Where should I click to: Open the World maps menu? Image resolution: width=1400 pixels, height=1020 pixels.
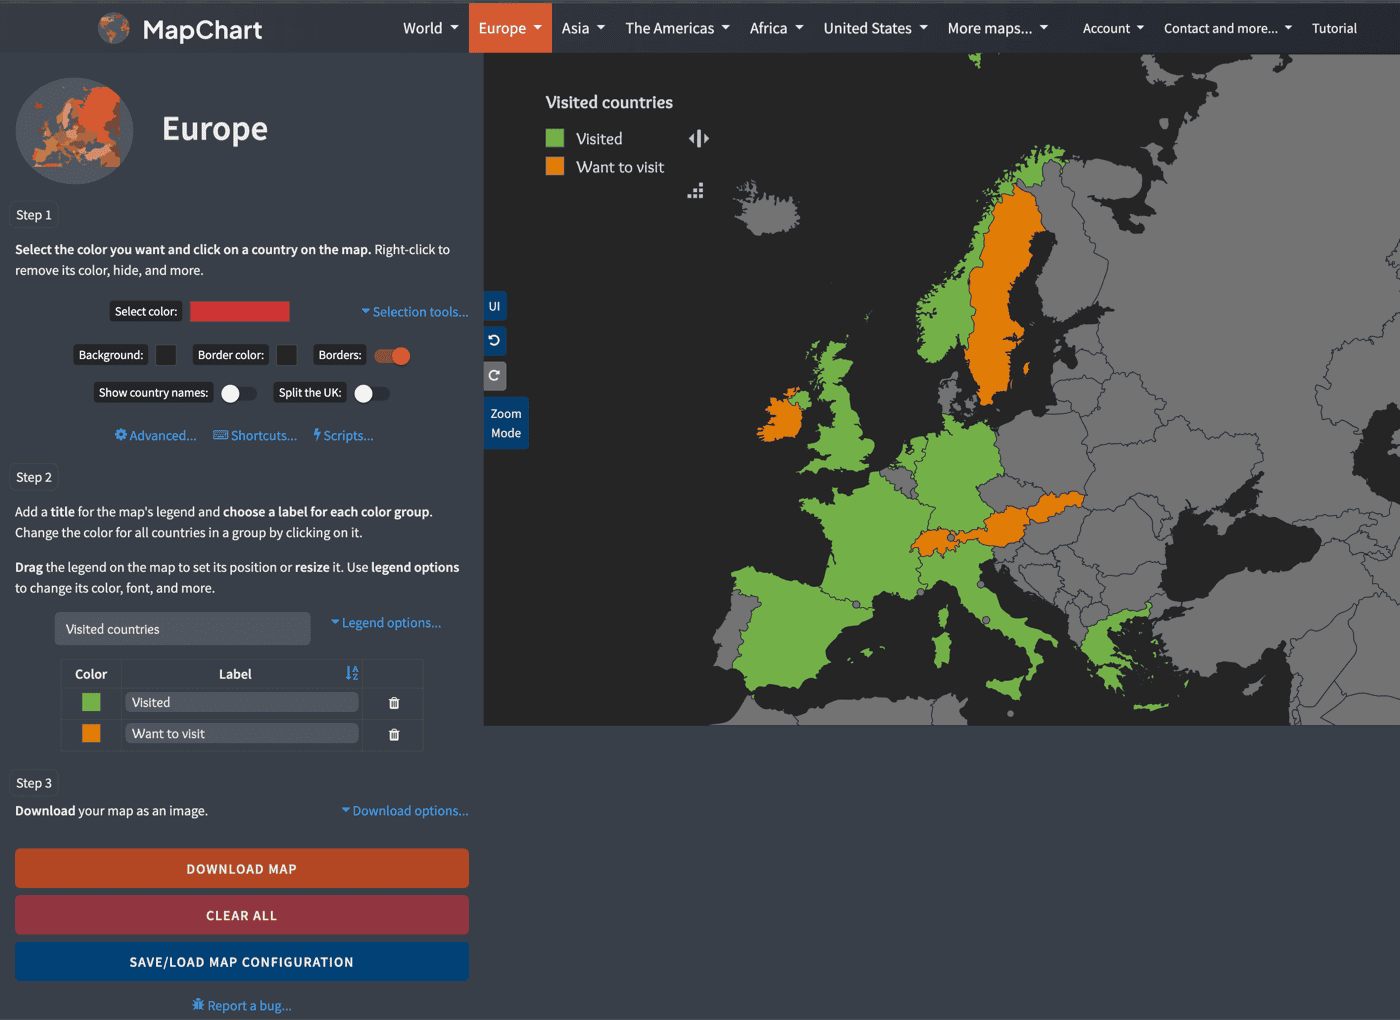(x=430, y=28)
